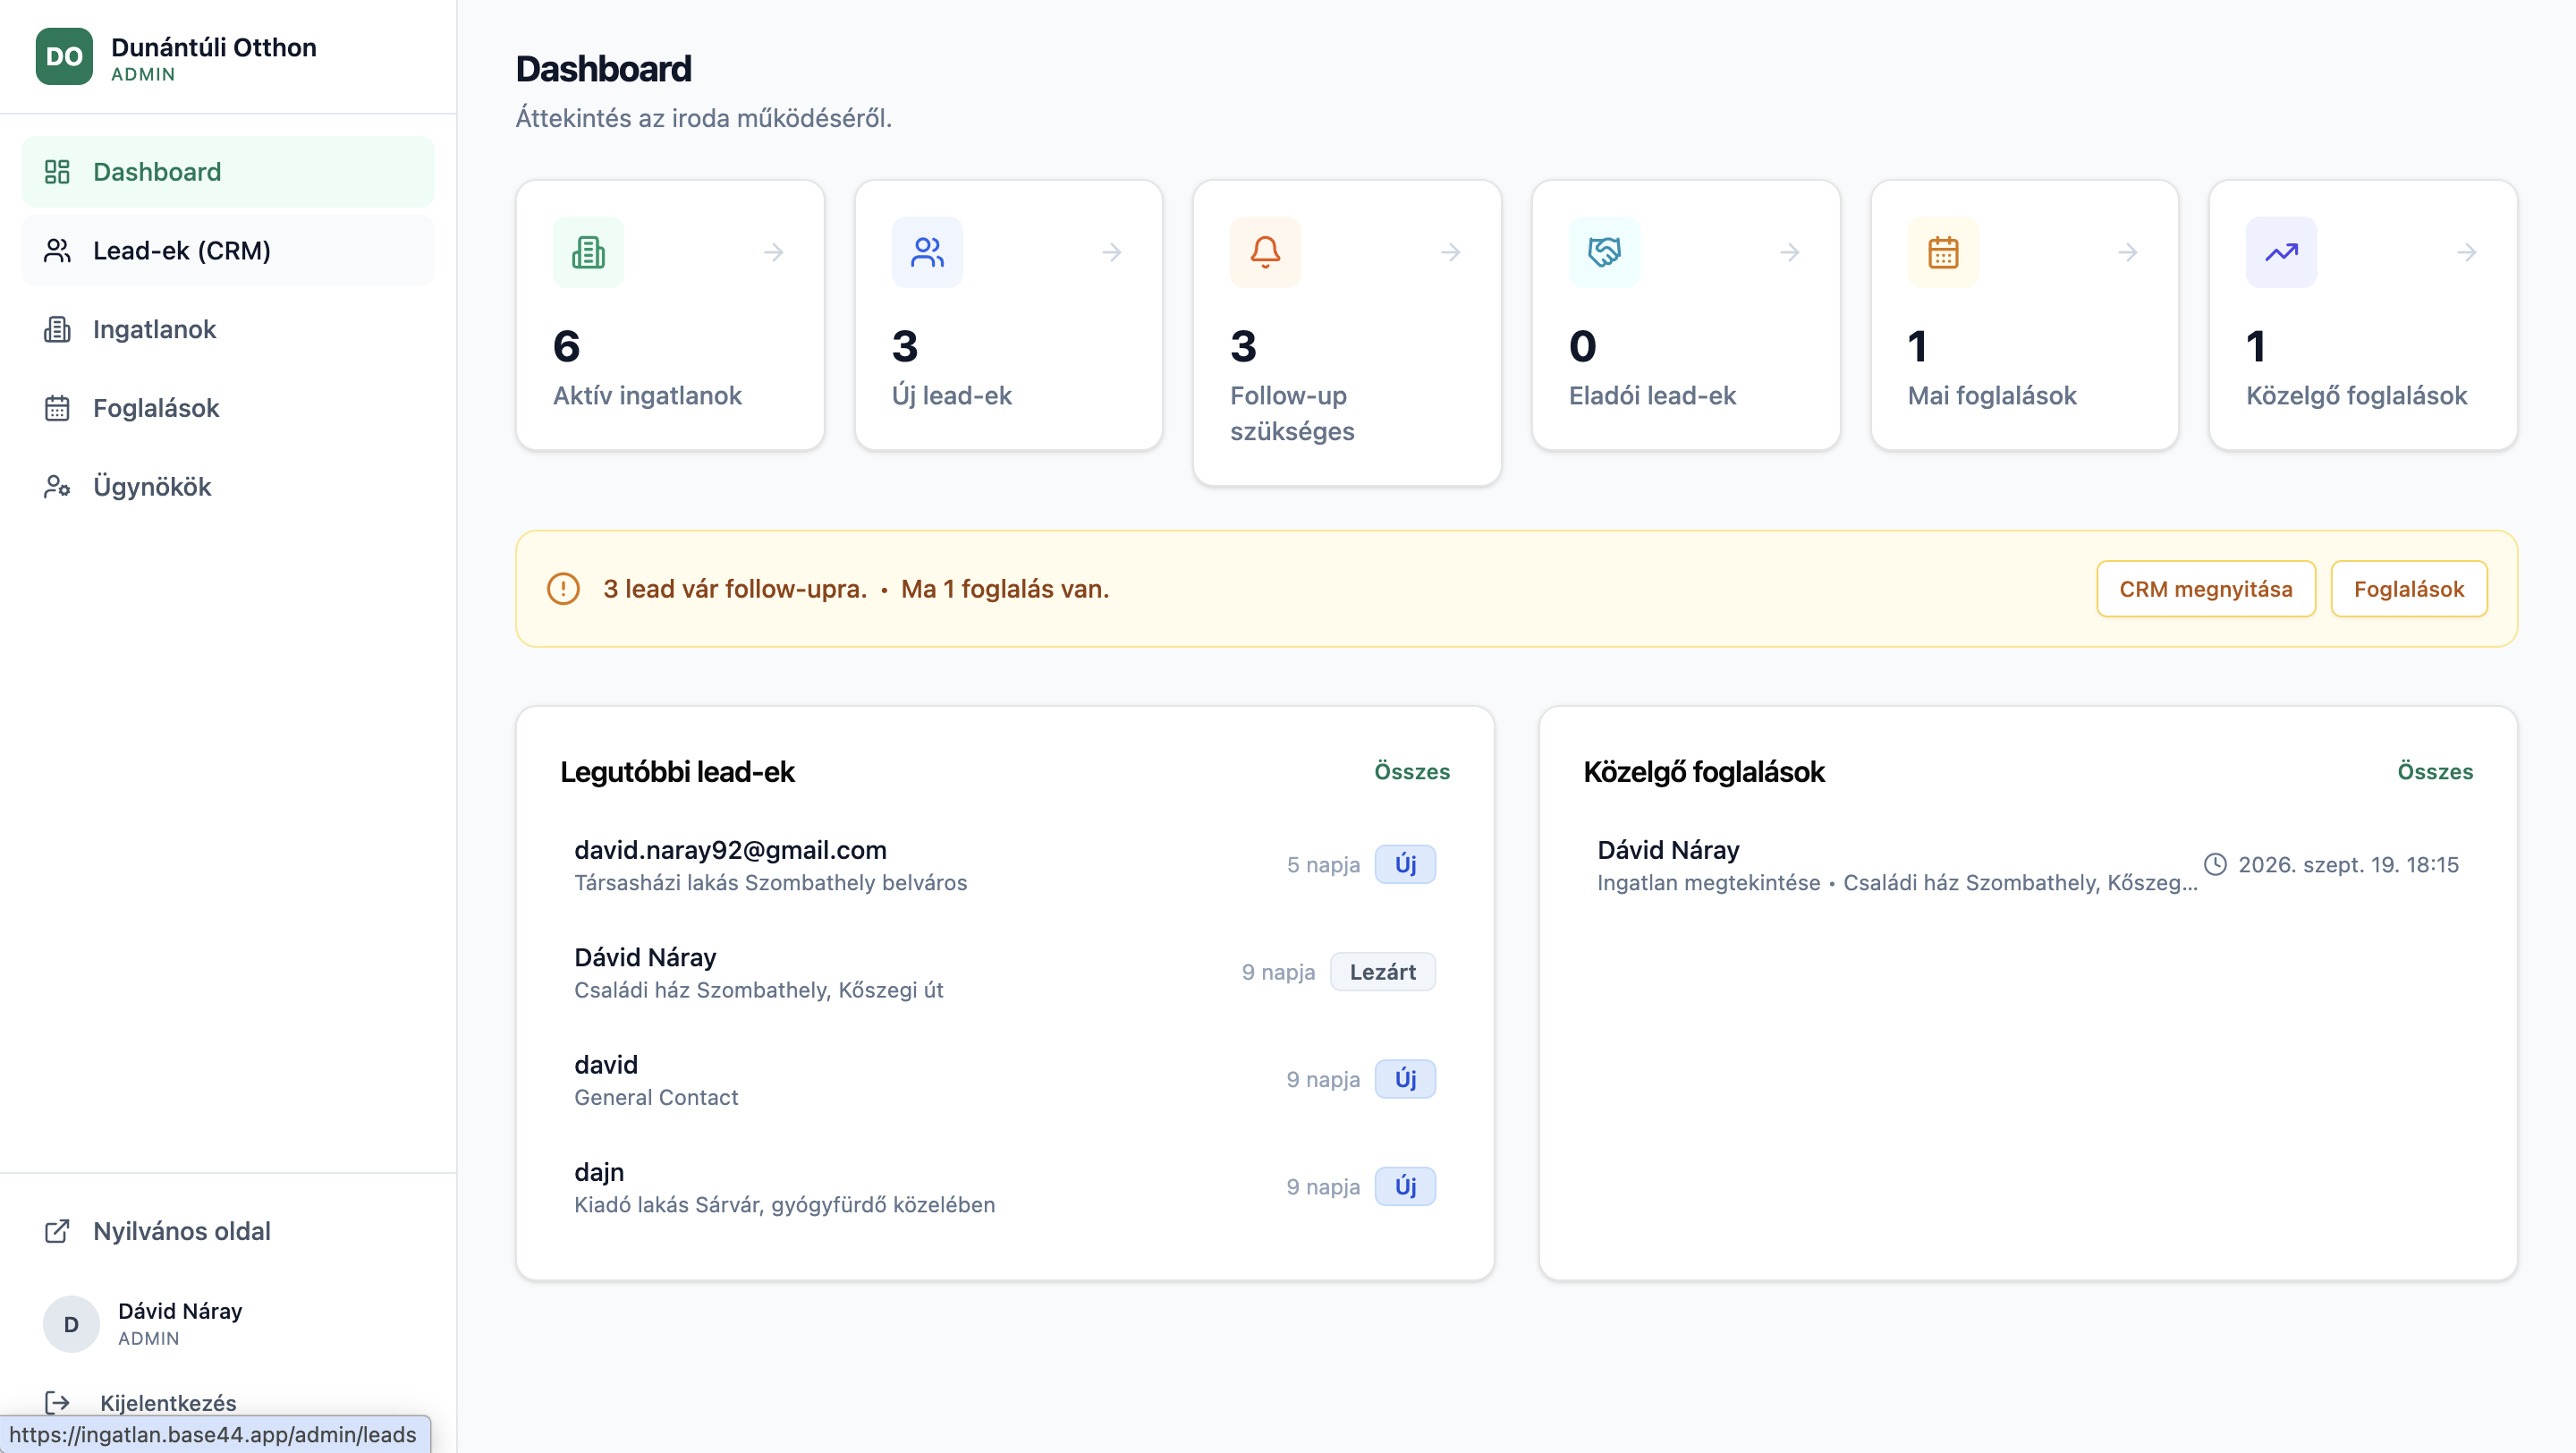Go to Lead-ek (CRM) in the sidebar

(228, 250)
